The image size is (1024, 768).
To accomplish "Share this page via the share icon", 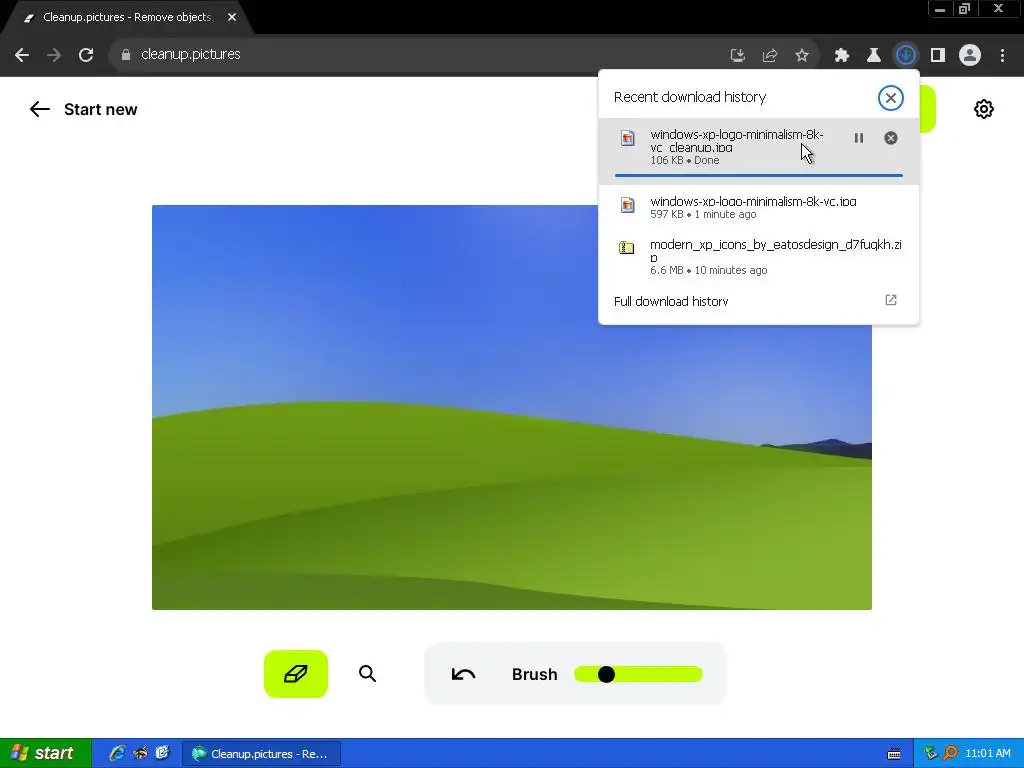I will click(770, 55).
